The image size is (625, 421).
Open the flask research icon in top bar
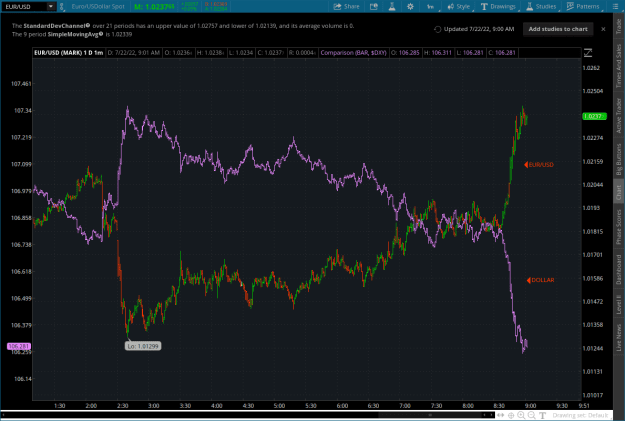point(392,6)
